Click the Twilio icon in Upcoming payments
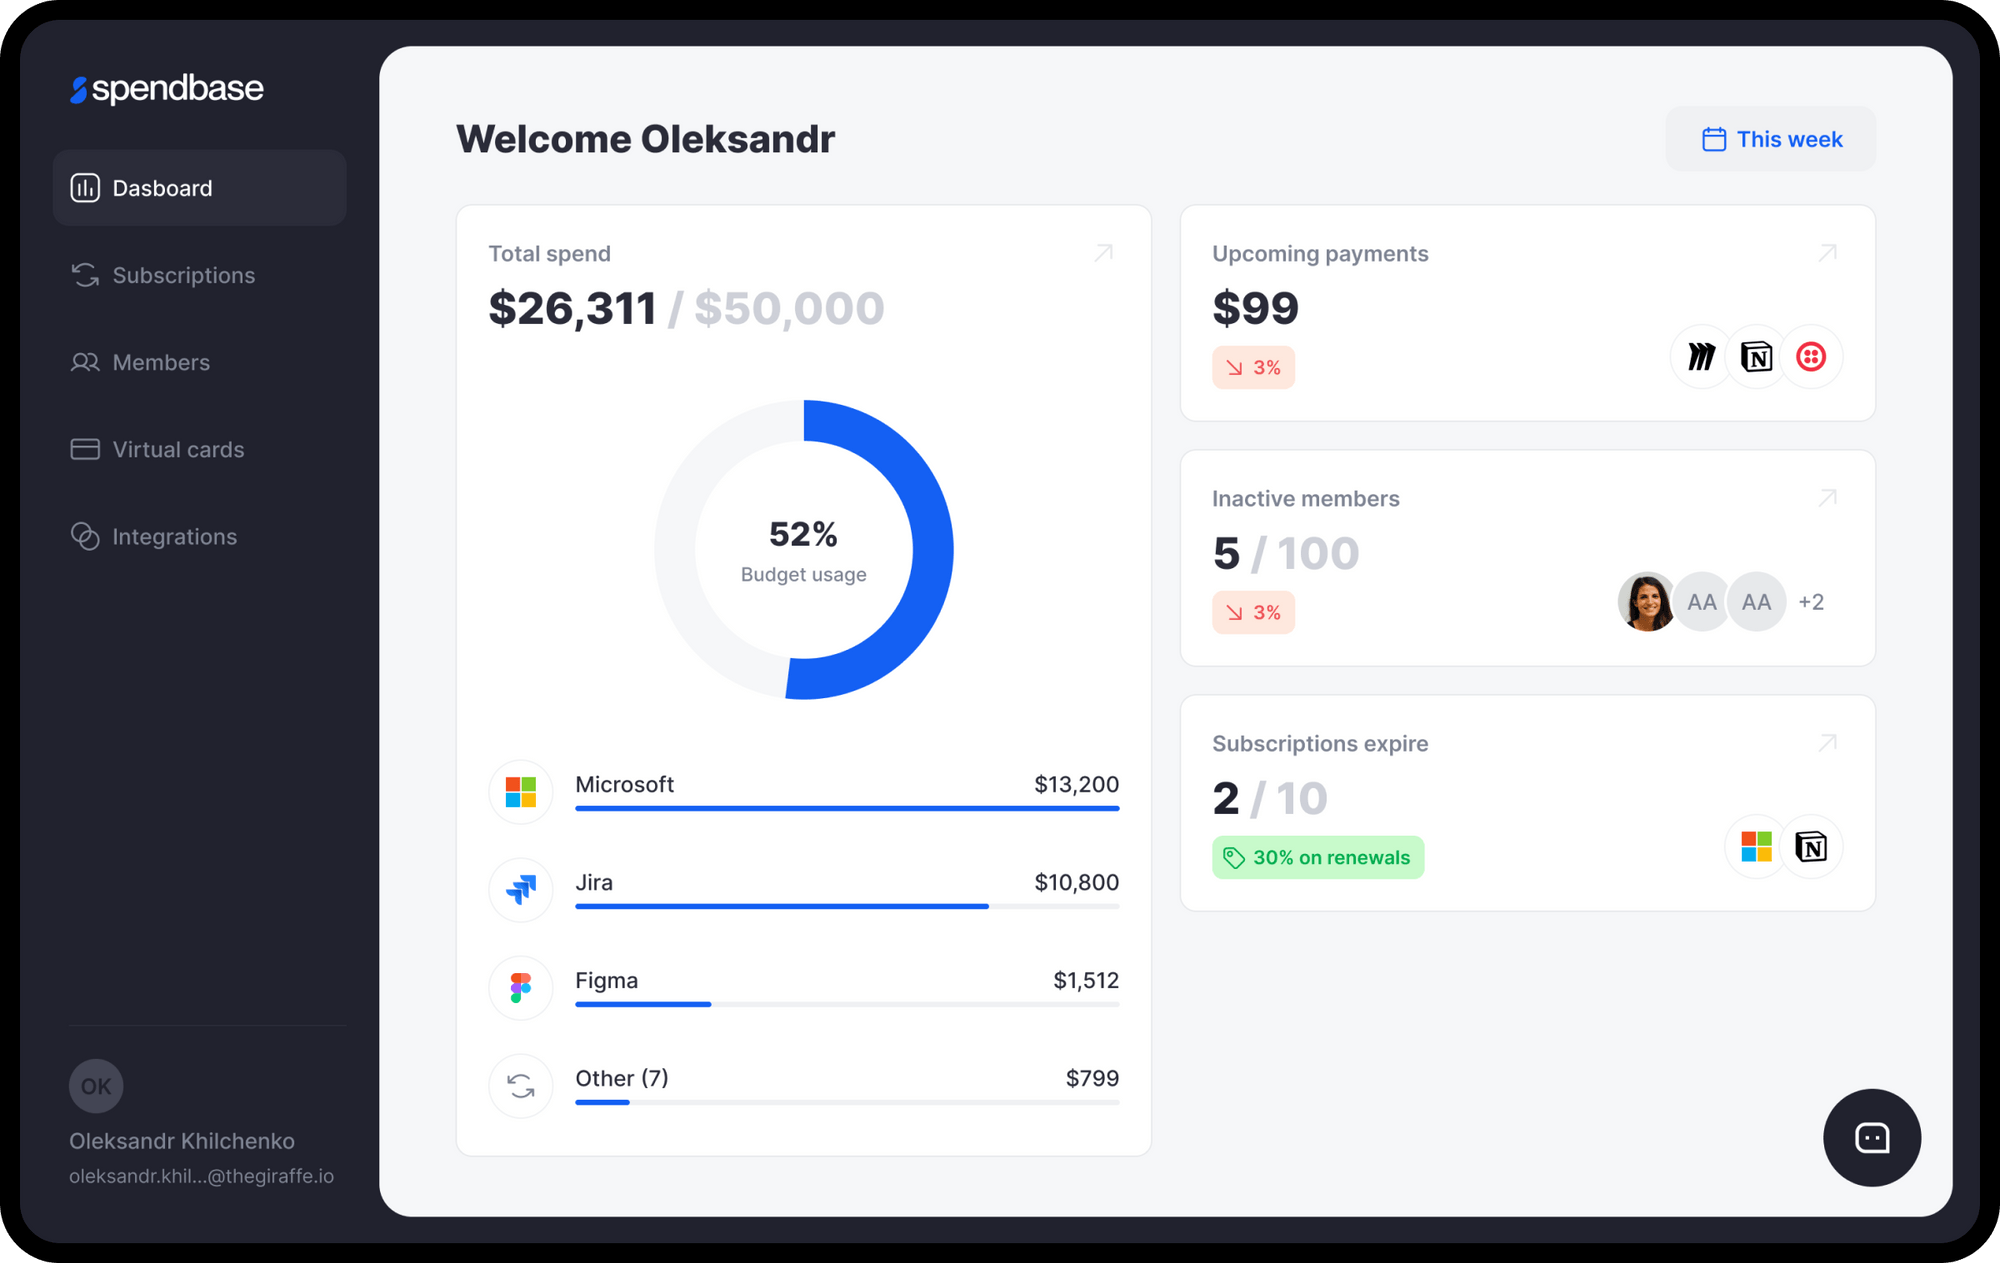This screenshot has width=2000, height=1263. tap(1813, 356)
